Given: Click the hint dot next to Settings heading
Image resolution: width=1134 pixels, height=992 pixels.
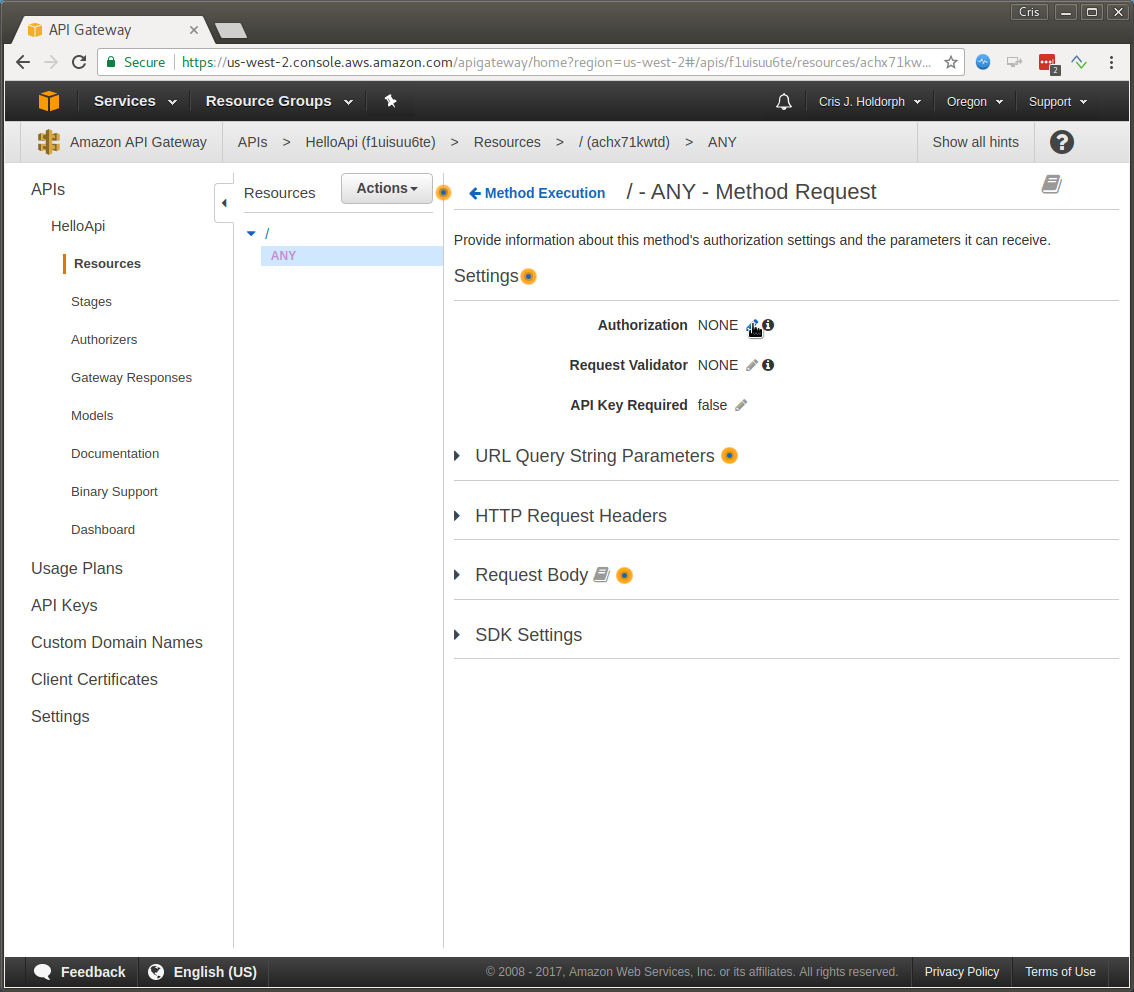Looking at the screenshot, I should pyautogui.click(x=529, y=276).
